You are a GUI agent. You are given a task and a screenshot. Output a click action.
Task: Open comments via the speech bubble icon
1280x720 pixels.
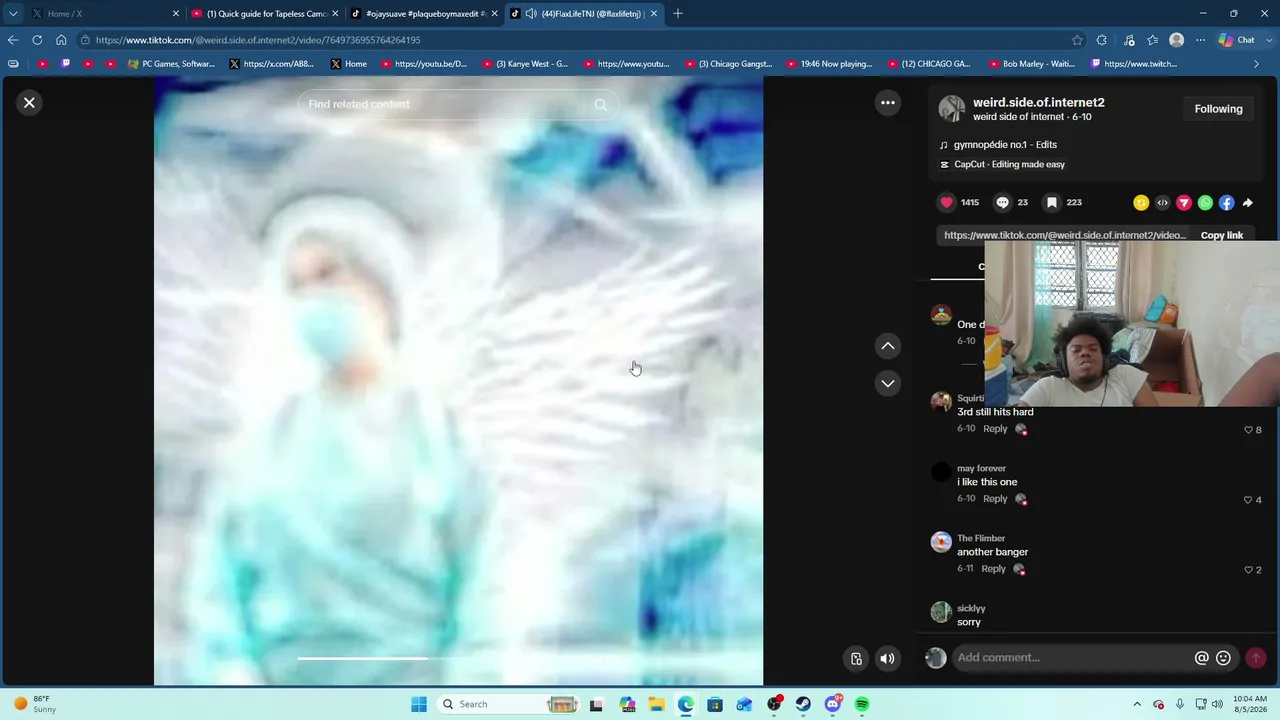[1002, 202]
